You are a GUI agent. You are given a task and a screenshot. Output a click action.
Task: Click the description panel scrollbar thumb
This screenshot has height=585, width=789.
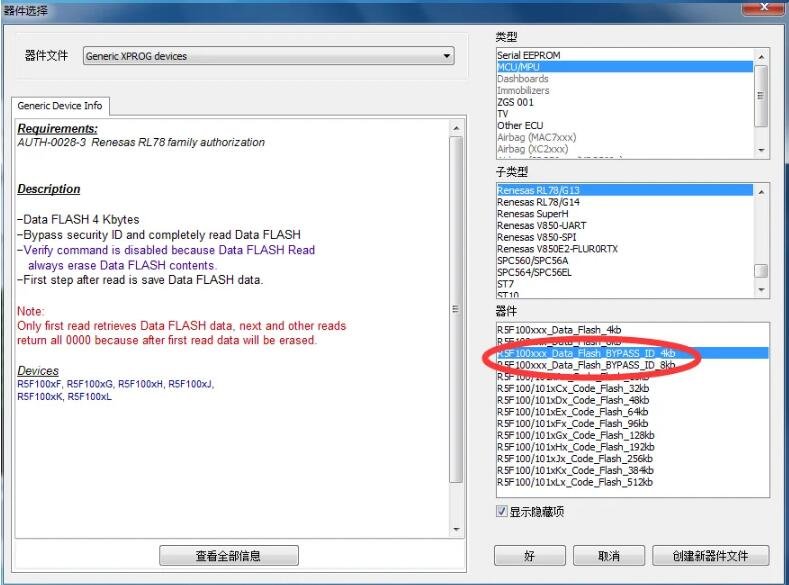coord(457,310)
